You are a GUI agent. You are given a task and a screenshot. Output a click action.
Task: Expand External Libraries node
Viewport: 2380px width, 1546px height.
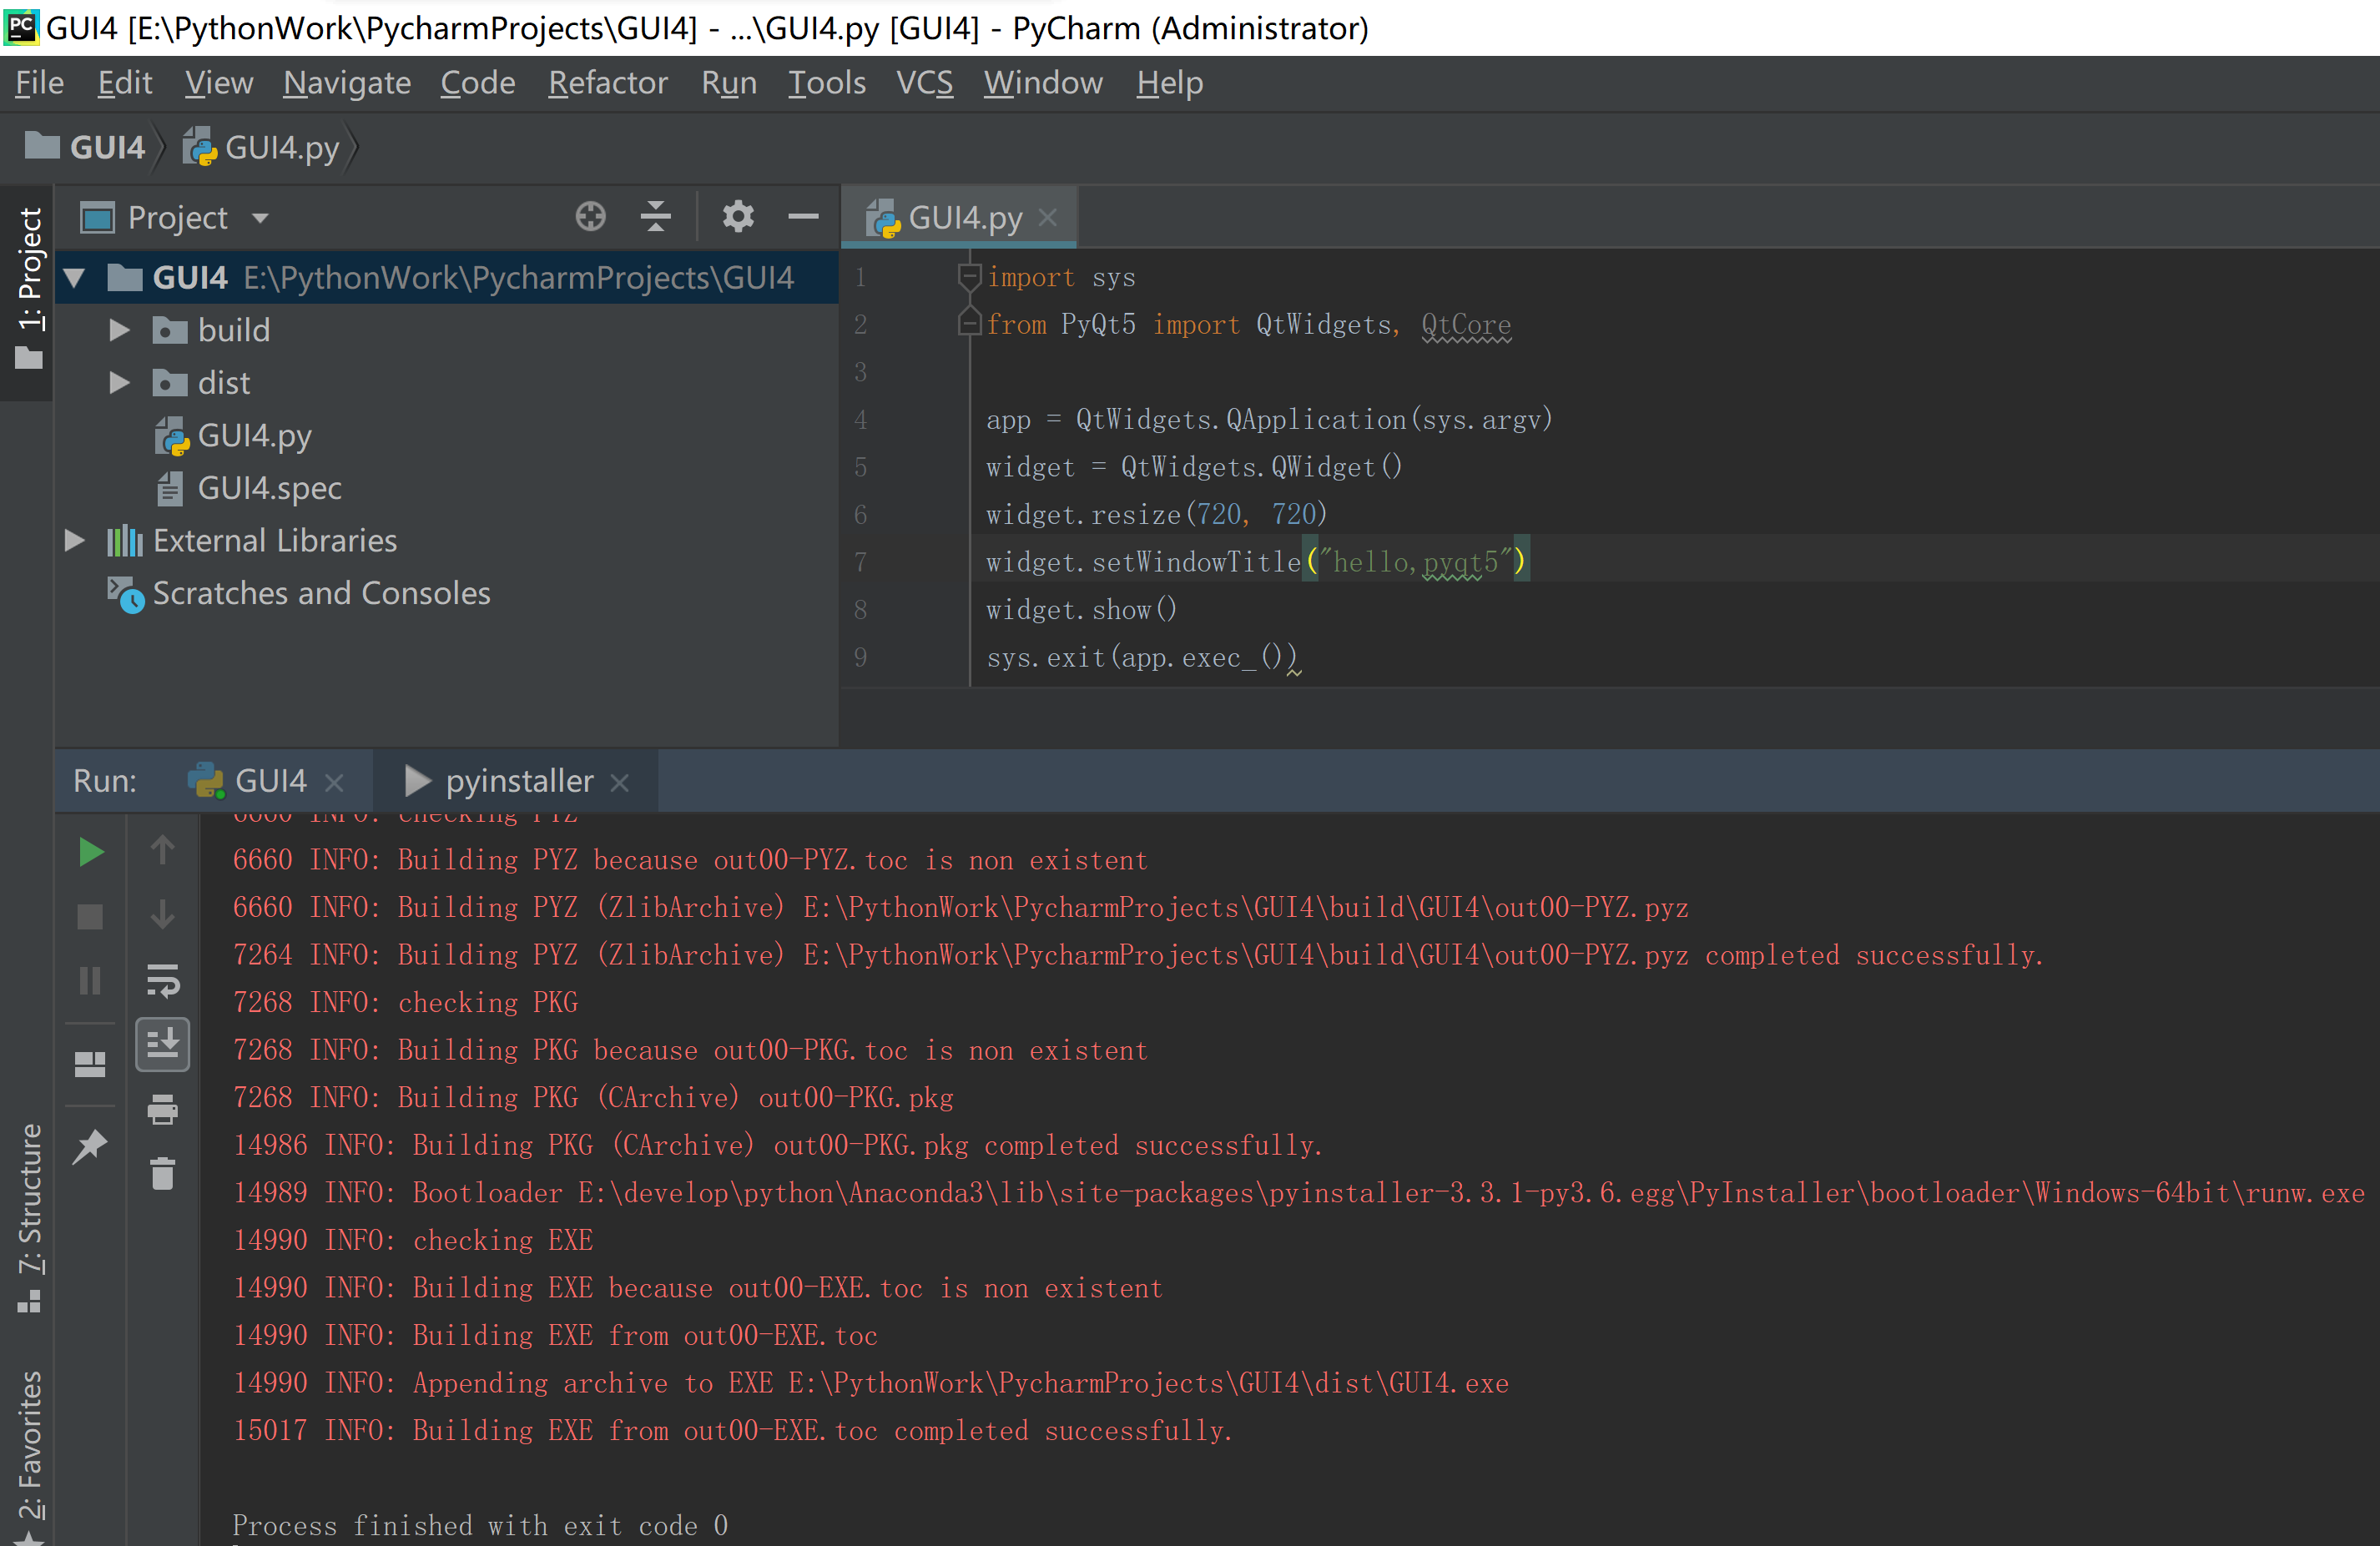coord(75,541)
